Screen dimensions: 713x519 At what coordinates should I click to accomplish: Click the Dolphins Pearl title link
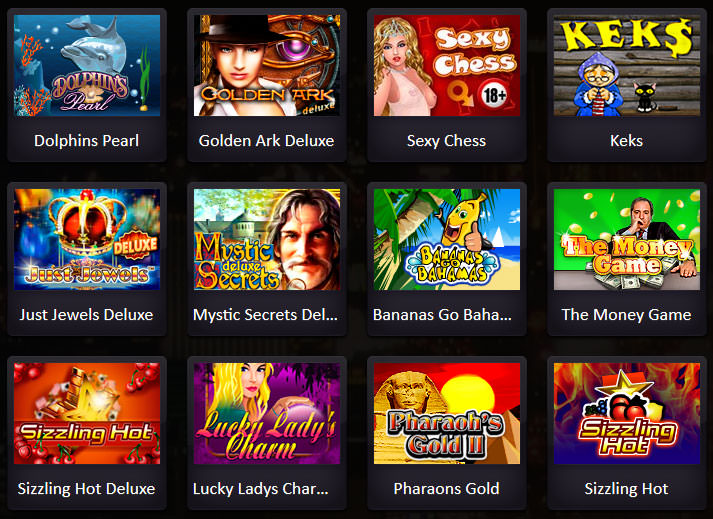(x=86, y=141)
